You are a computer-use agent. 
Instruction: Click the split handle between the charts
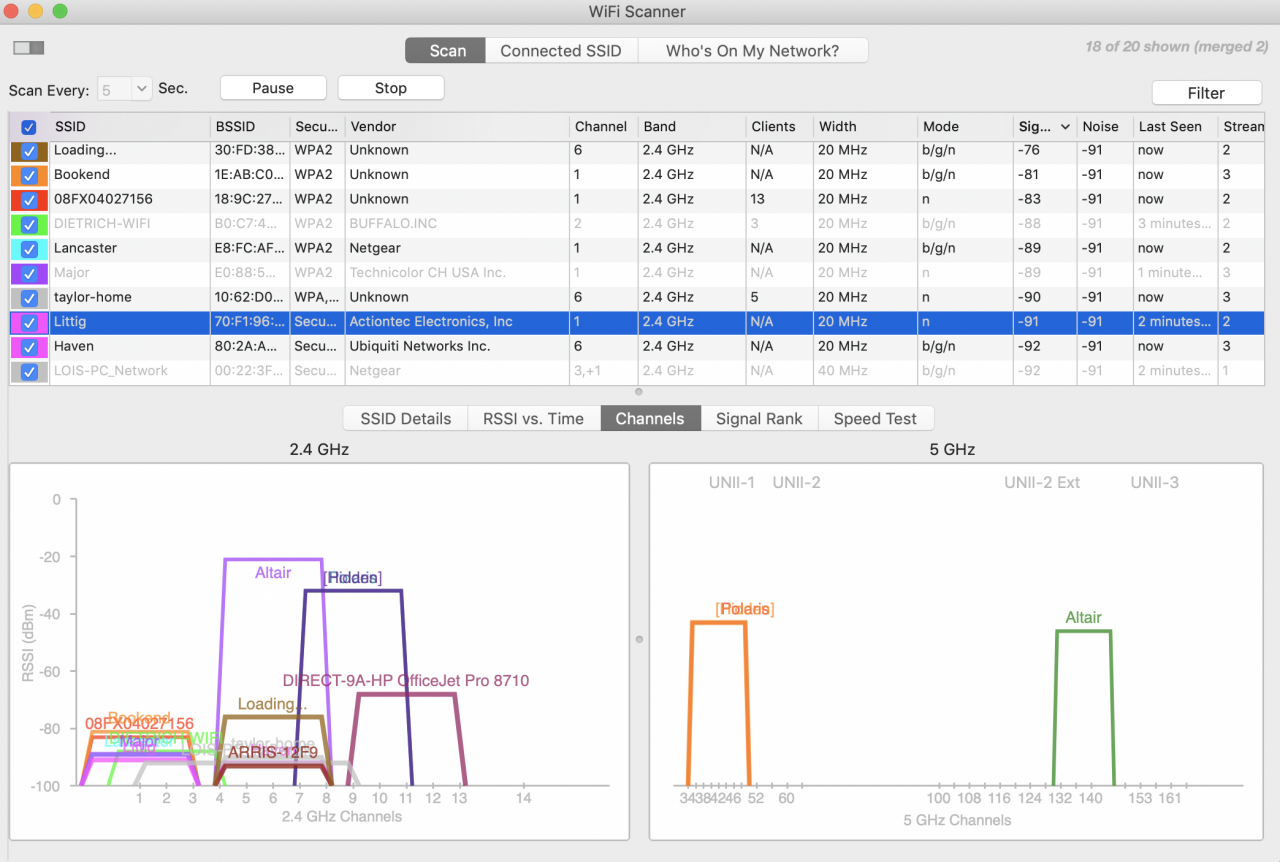pos(639,639)
